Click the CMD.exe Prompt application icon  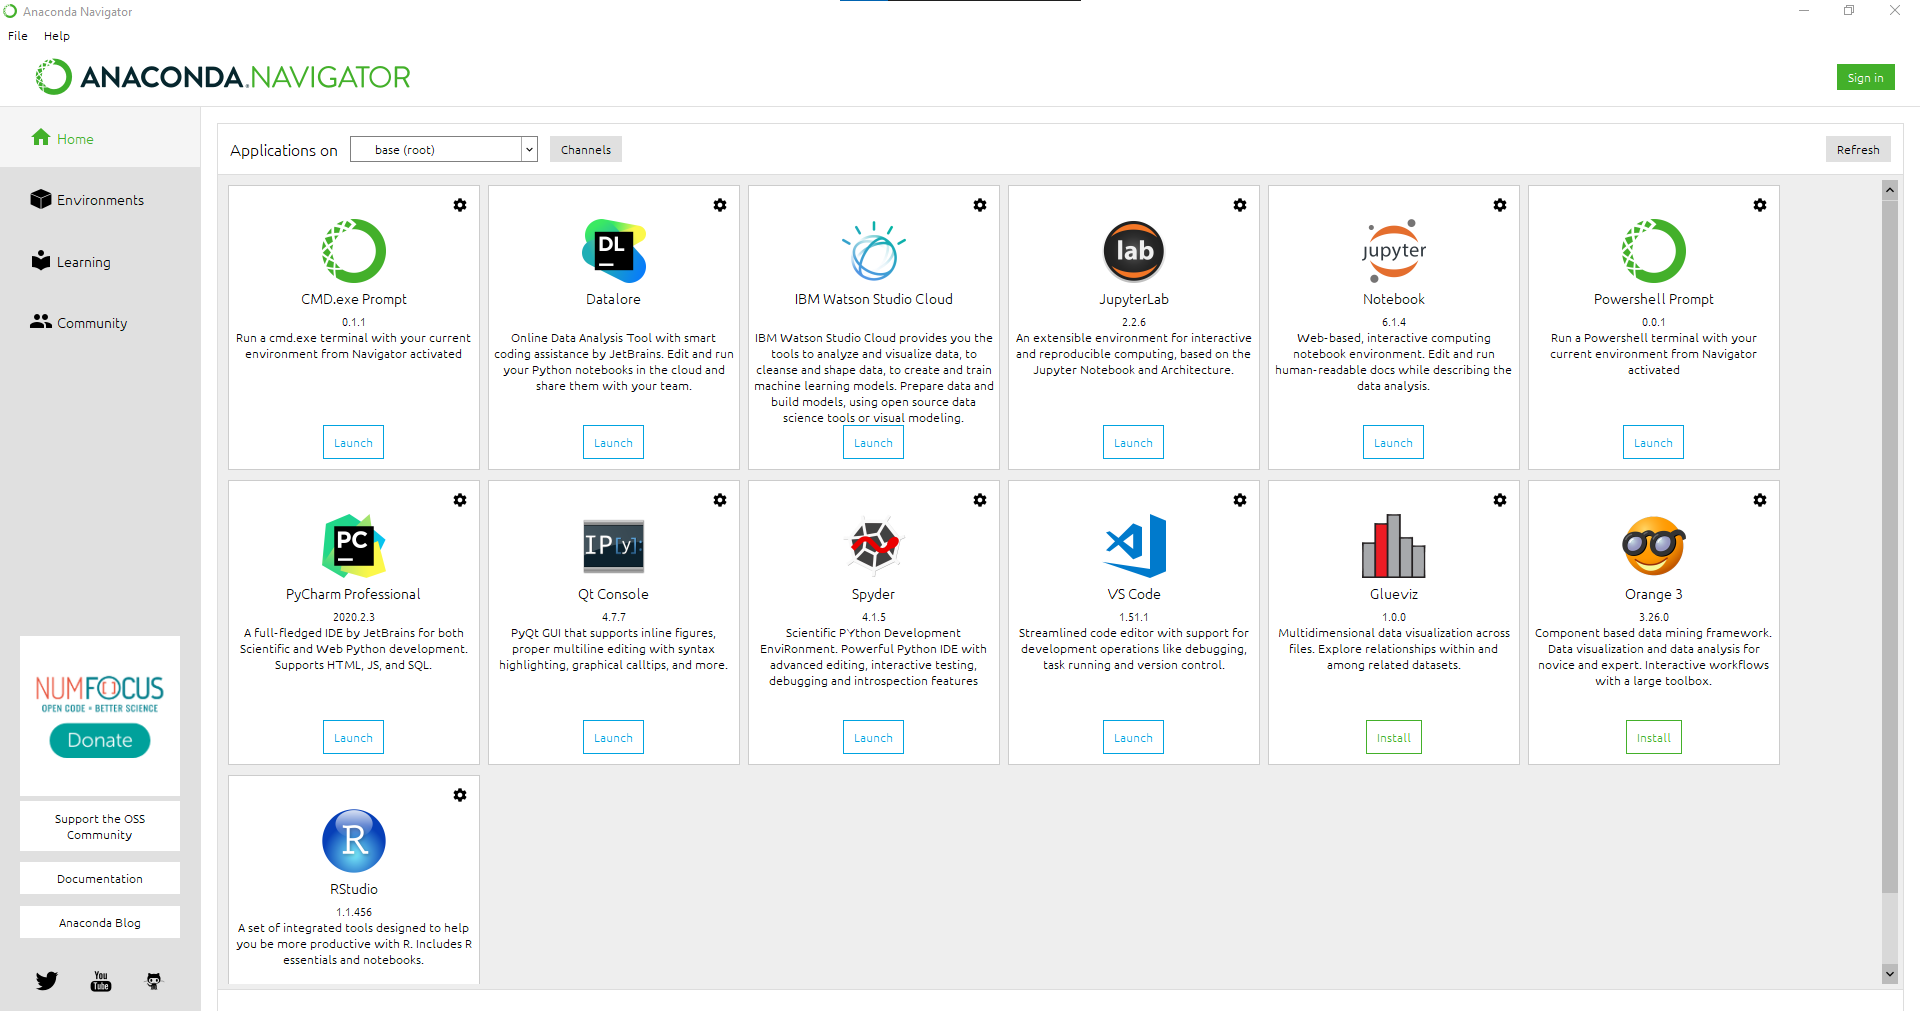point(354,251)
